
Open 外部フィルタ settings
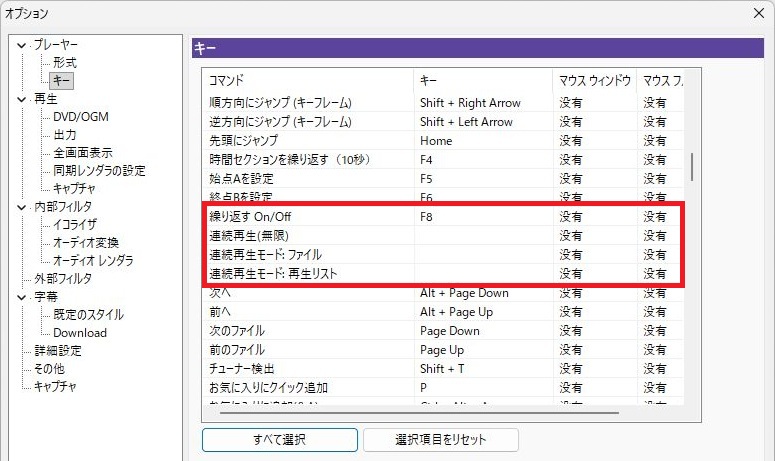point(62,279)
